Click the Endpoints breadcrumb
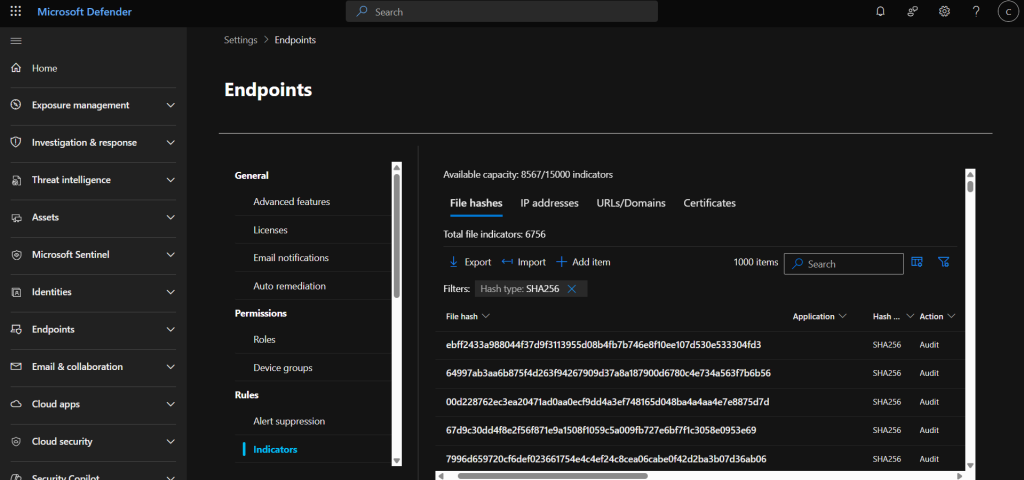This screenshot has height=480, width=1024. click(295, 40)
